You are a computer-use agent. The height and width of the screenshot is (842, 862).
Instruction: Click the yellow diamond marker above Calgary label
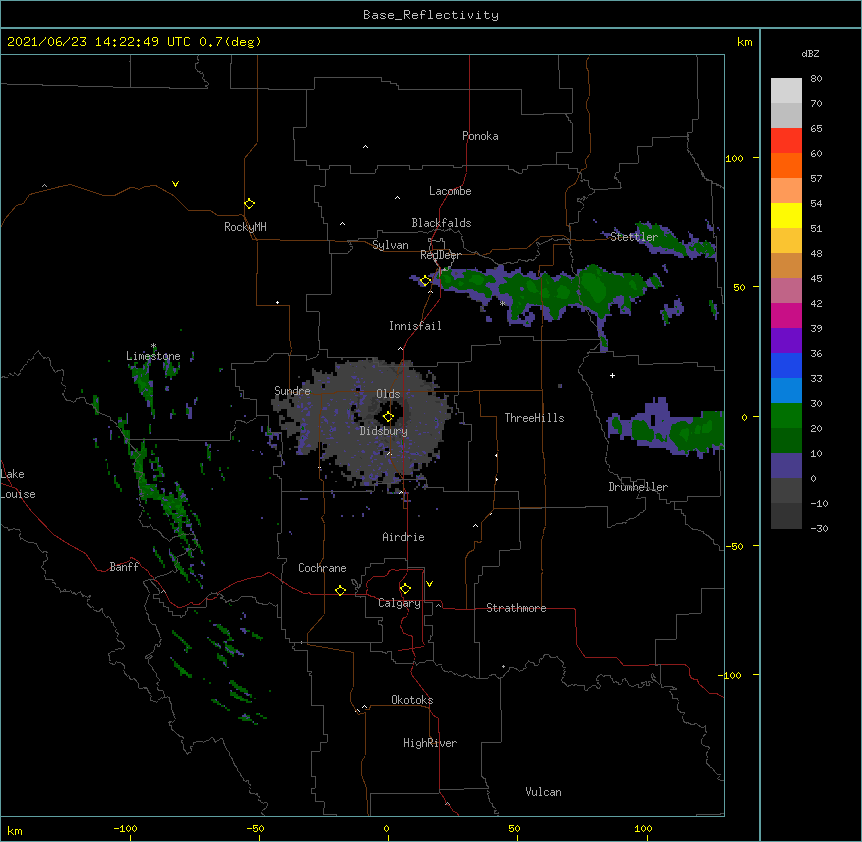[x=405, y=589]
